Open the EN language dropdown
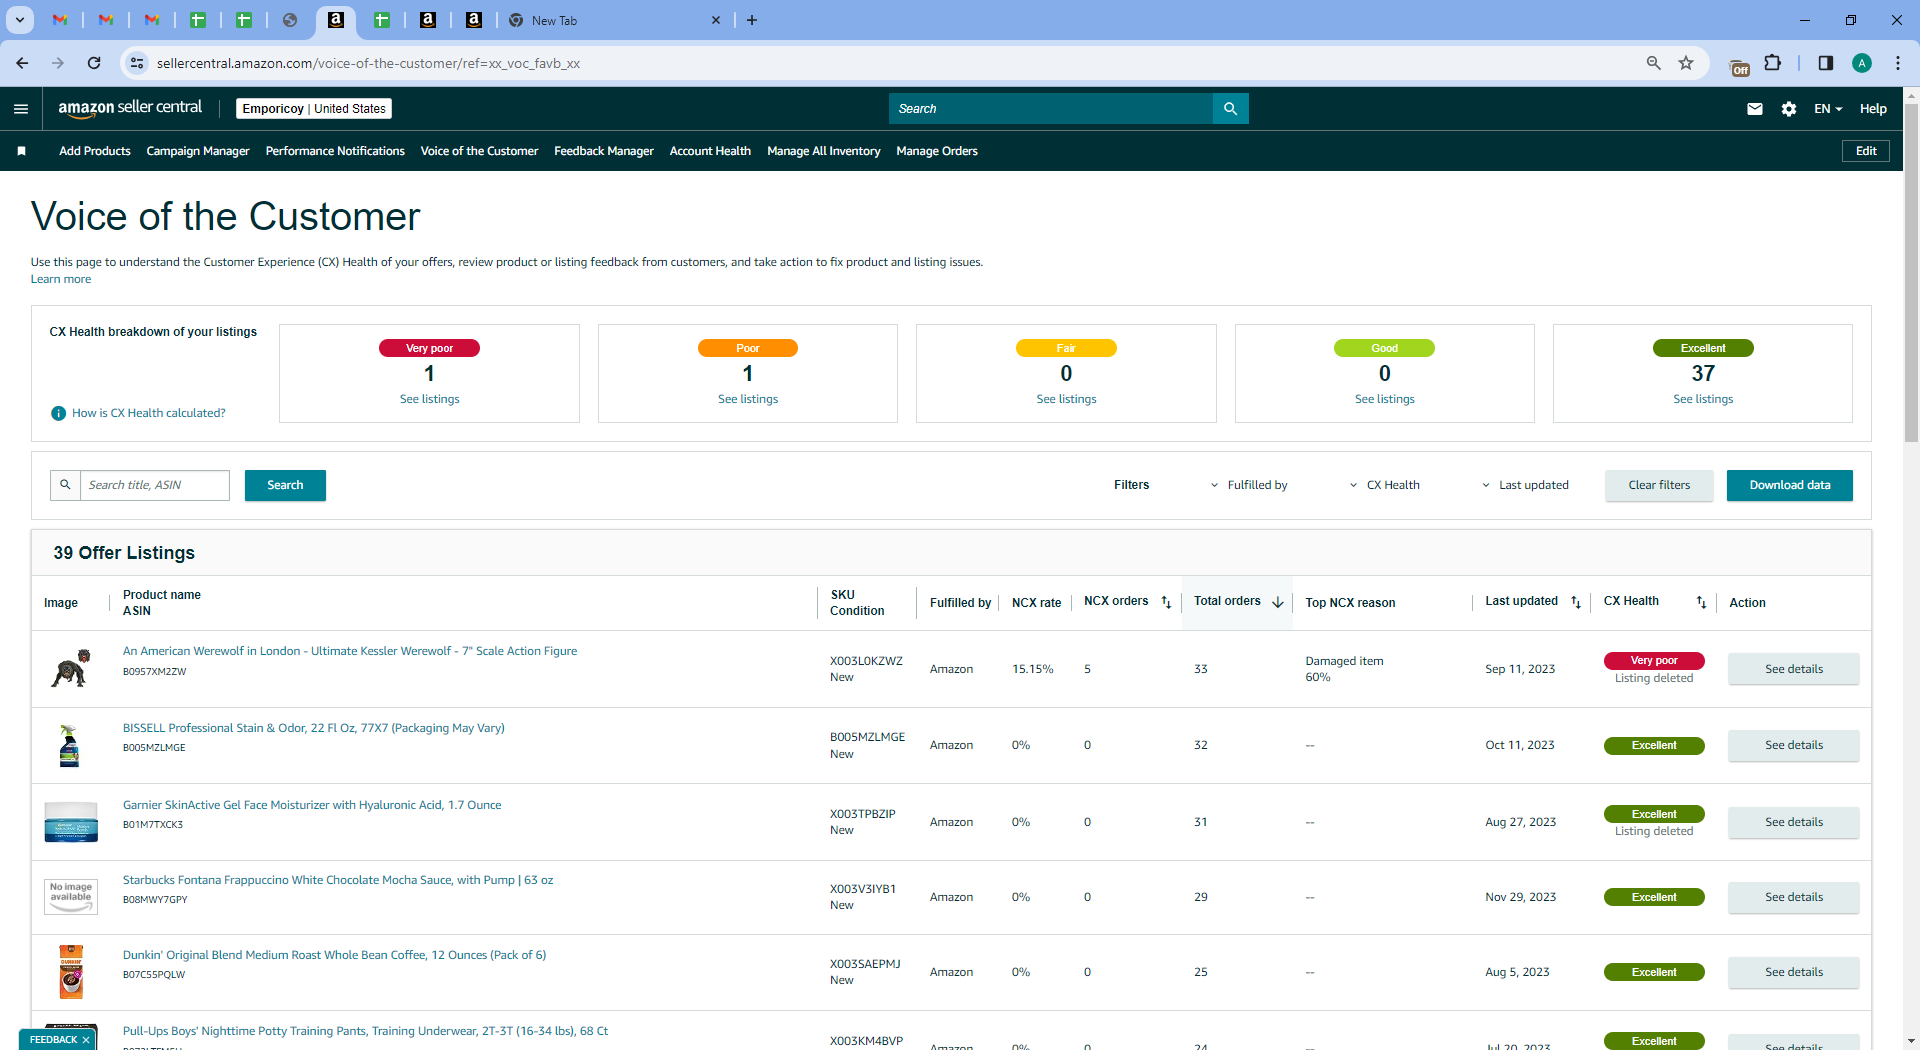This screenshot has width=1920, height=1050. (1828, 109)
